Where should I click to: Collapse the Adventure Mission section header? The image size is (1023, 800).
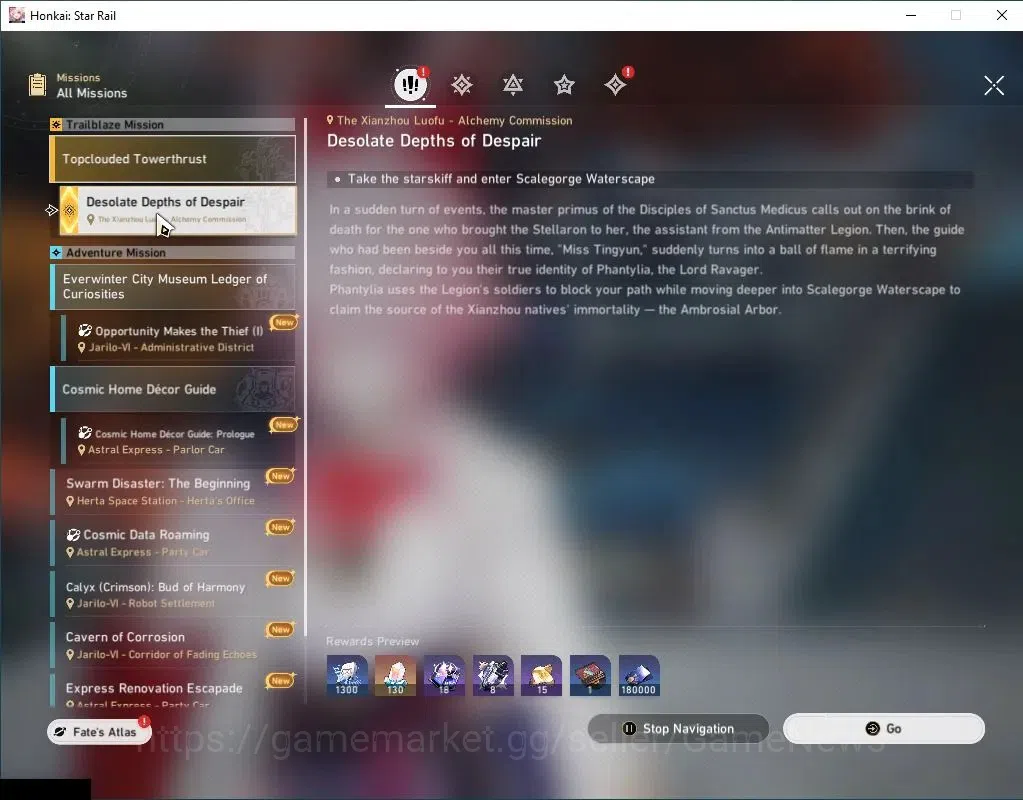click(x=172, y=253)
